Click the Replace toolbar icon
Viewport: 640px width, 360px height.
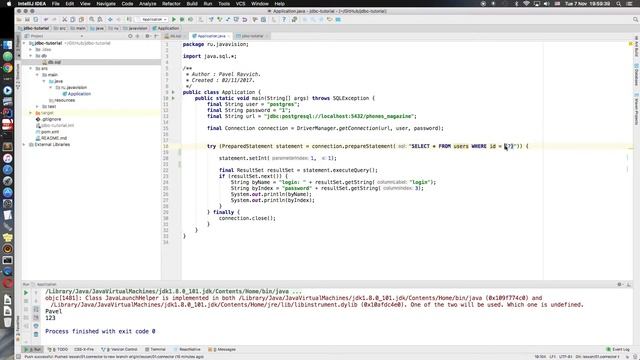tap(100, 20)
